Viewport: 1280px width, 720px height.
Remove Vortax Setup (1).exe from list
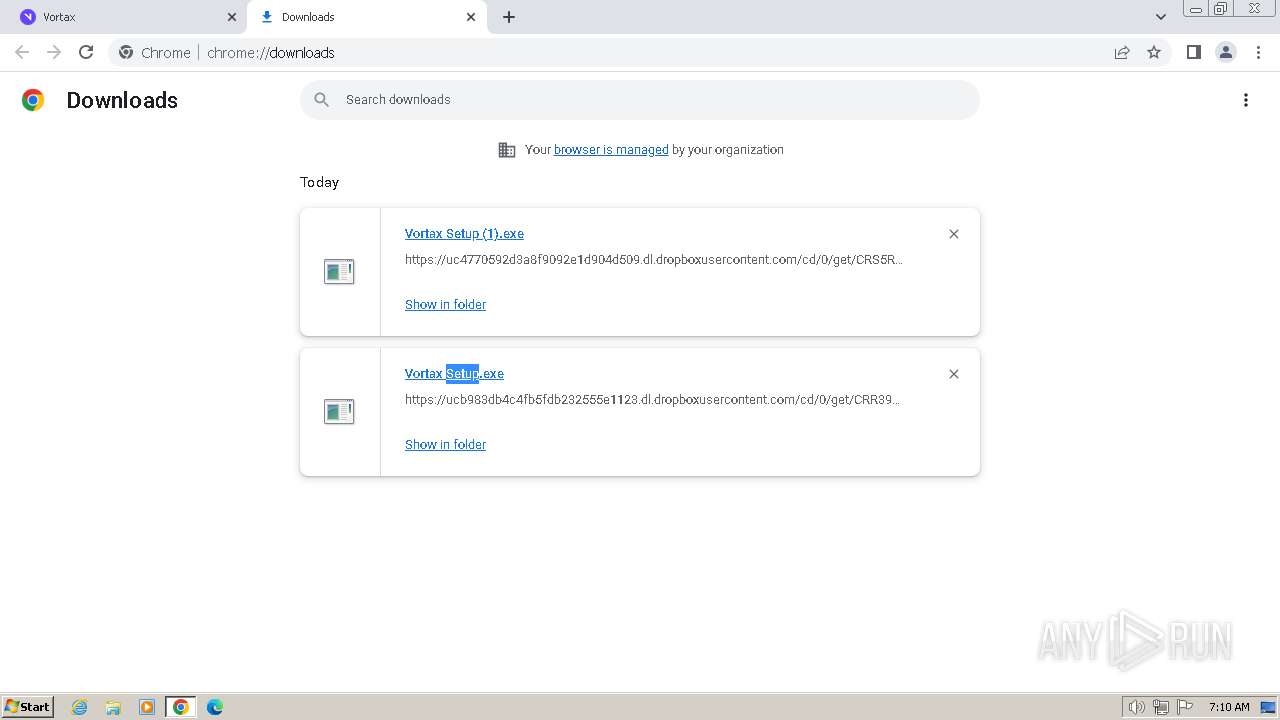pyautogui.click(x=954, y=234)
